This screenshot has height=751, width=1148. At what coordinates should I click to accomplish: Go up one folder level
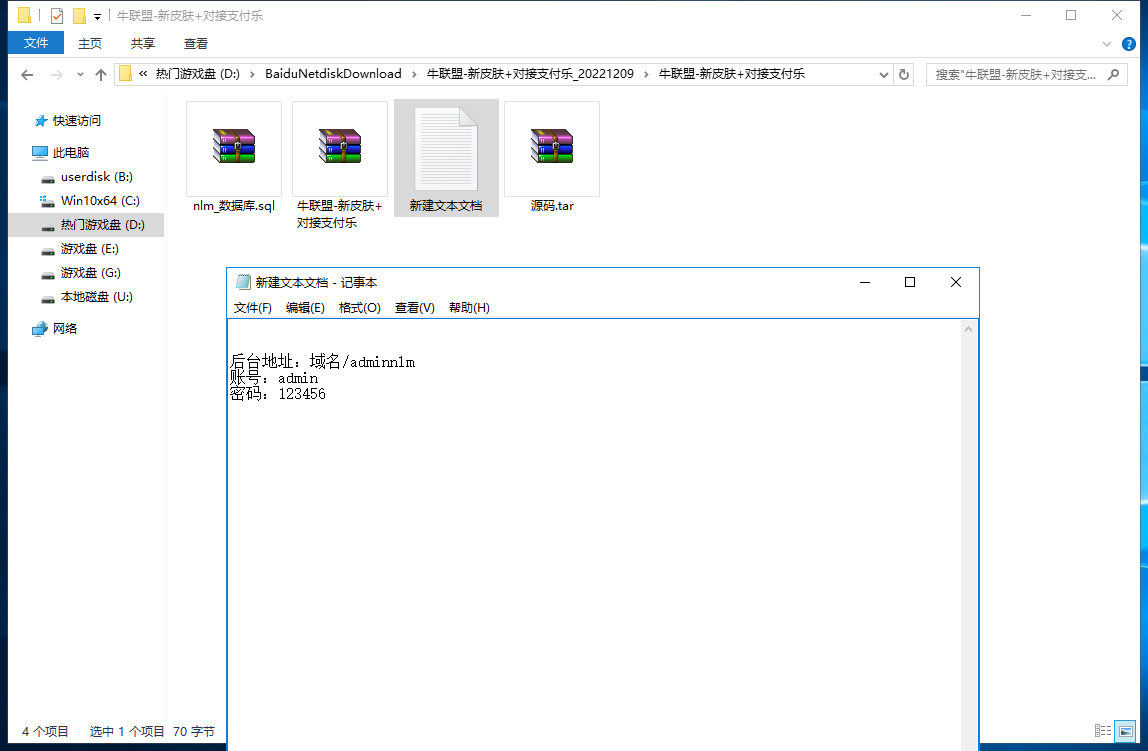100,74
